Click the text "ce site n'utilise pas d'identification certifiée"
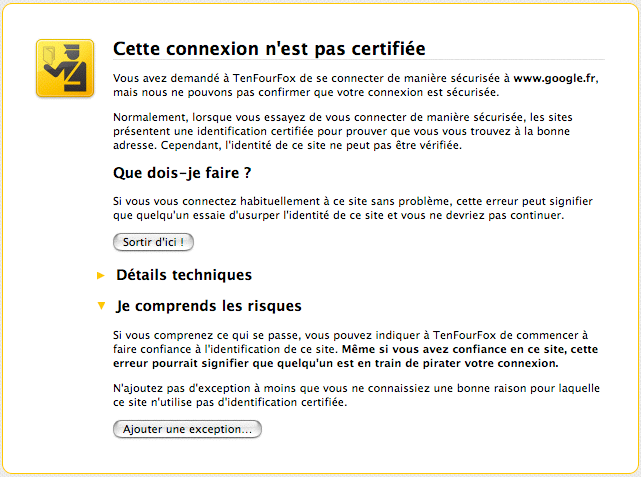Image resolution: width=641 pixels, height=477 pixels. point(230,402)
